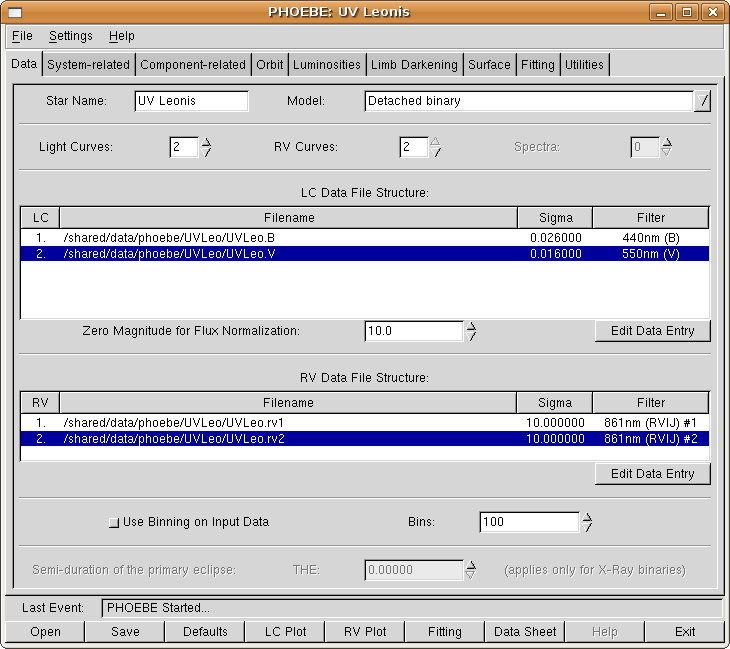The width and height of the screenshot is (730, 649).
Task: Switch to the Component-related tab
Action: (193, 64)
